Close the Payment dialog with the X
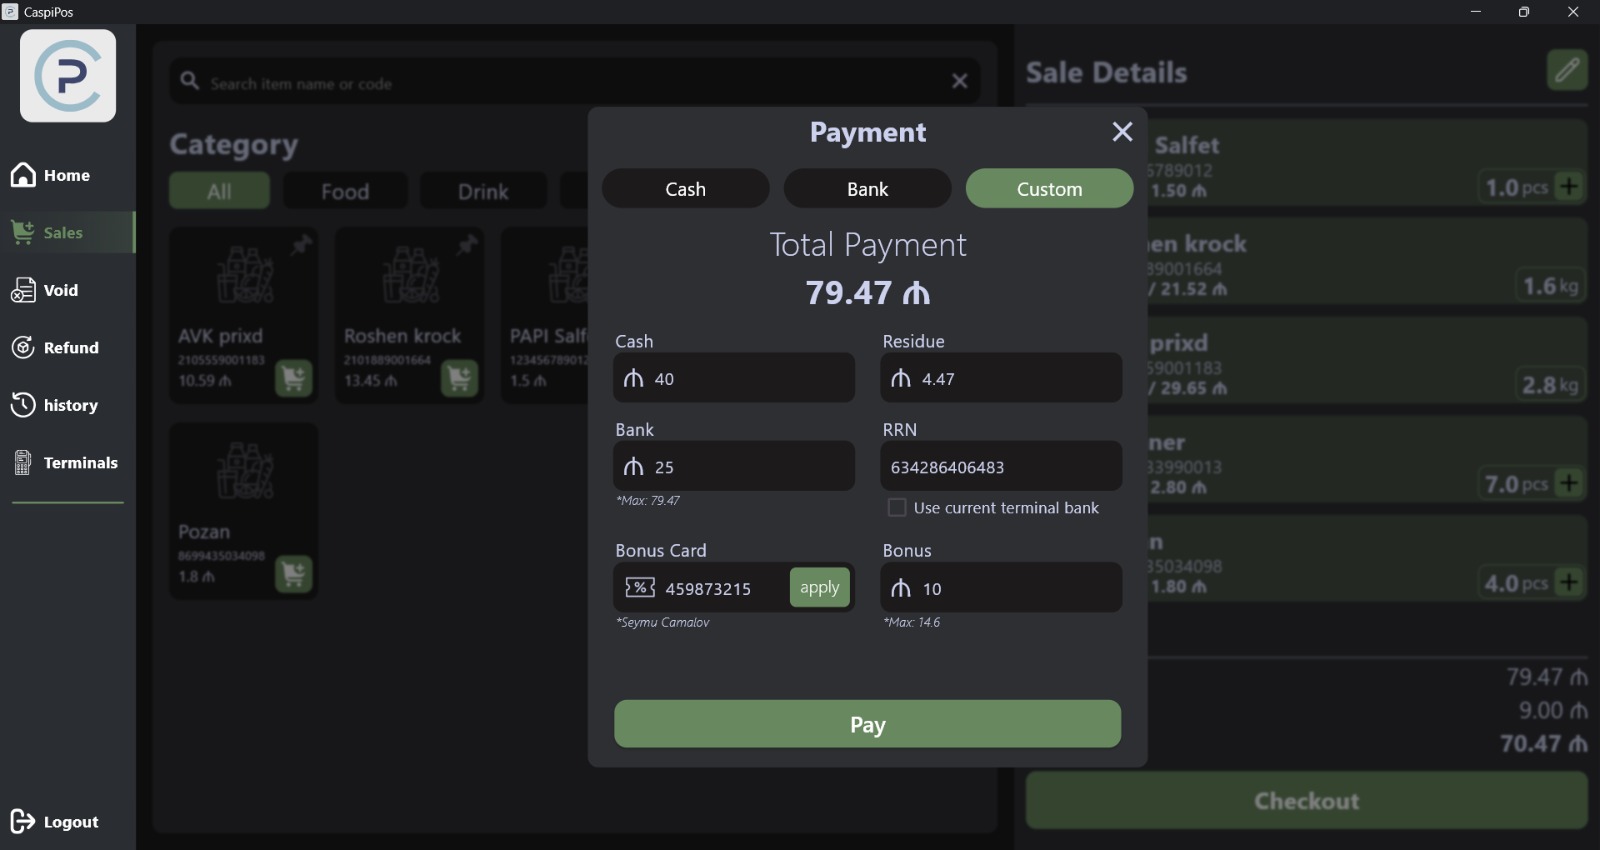Screen dimensions: 1600x850 click(x=1122, y=132)
